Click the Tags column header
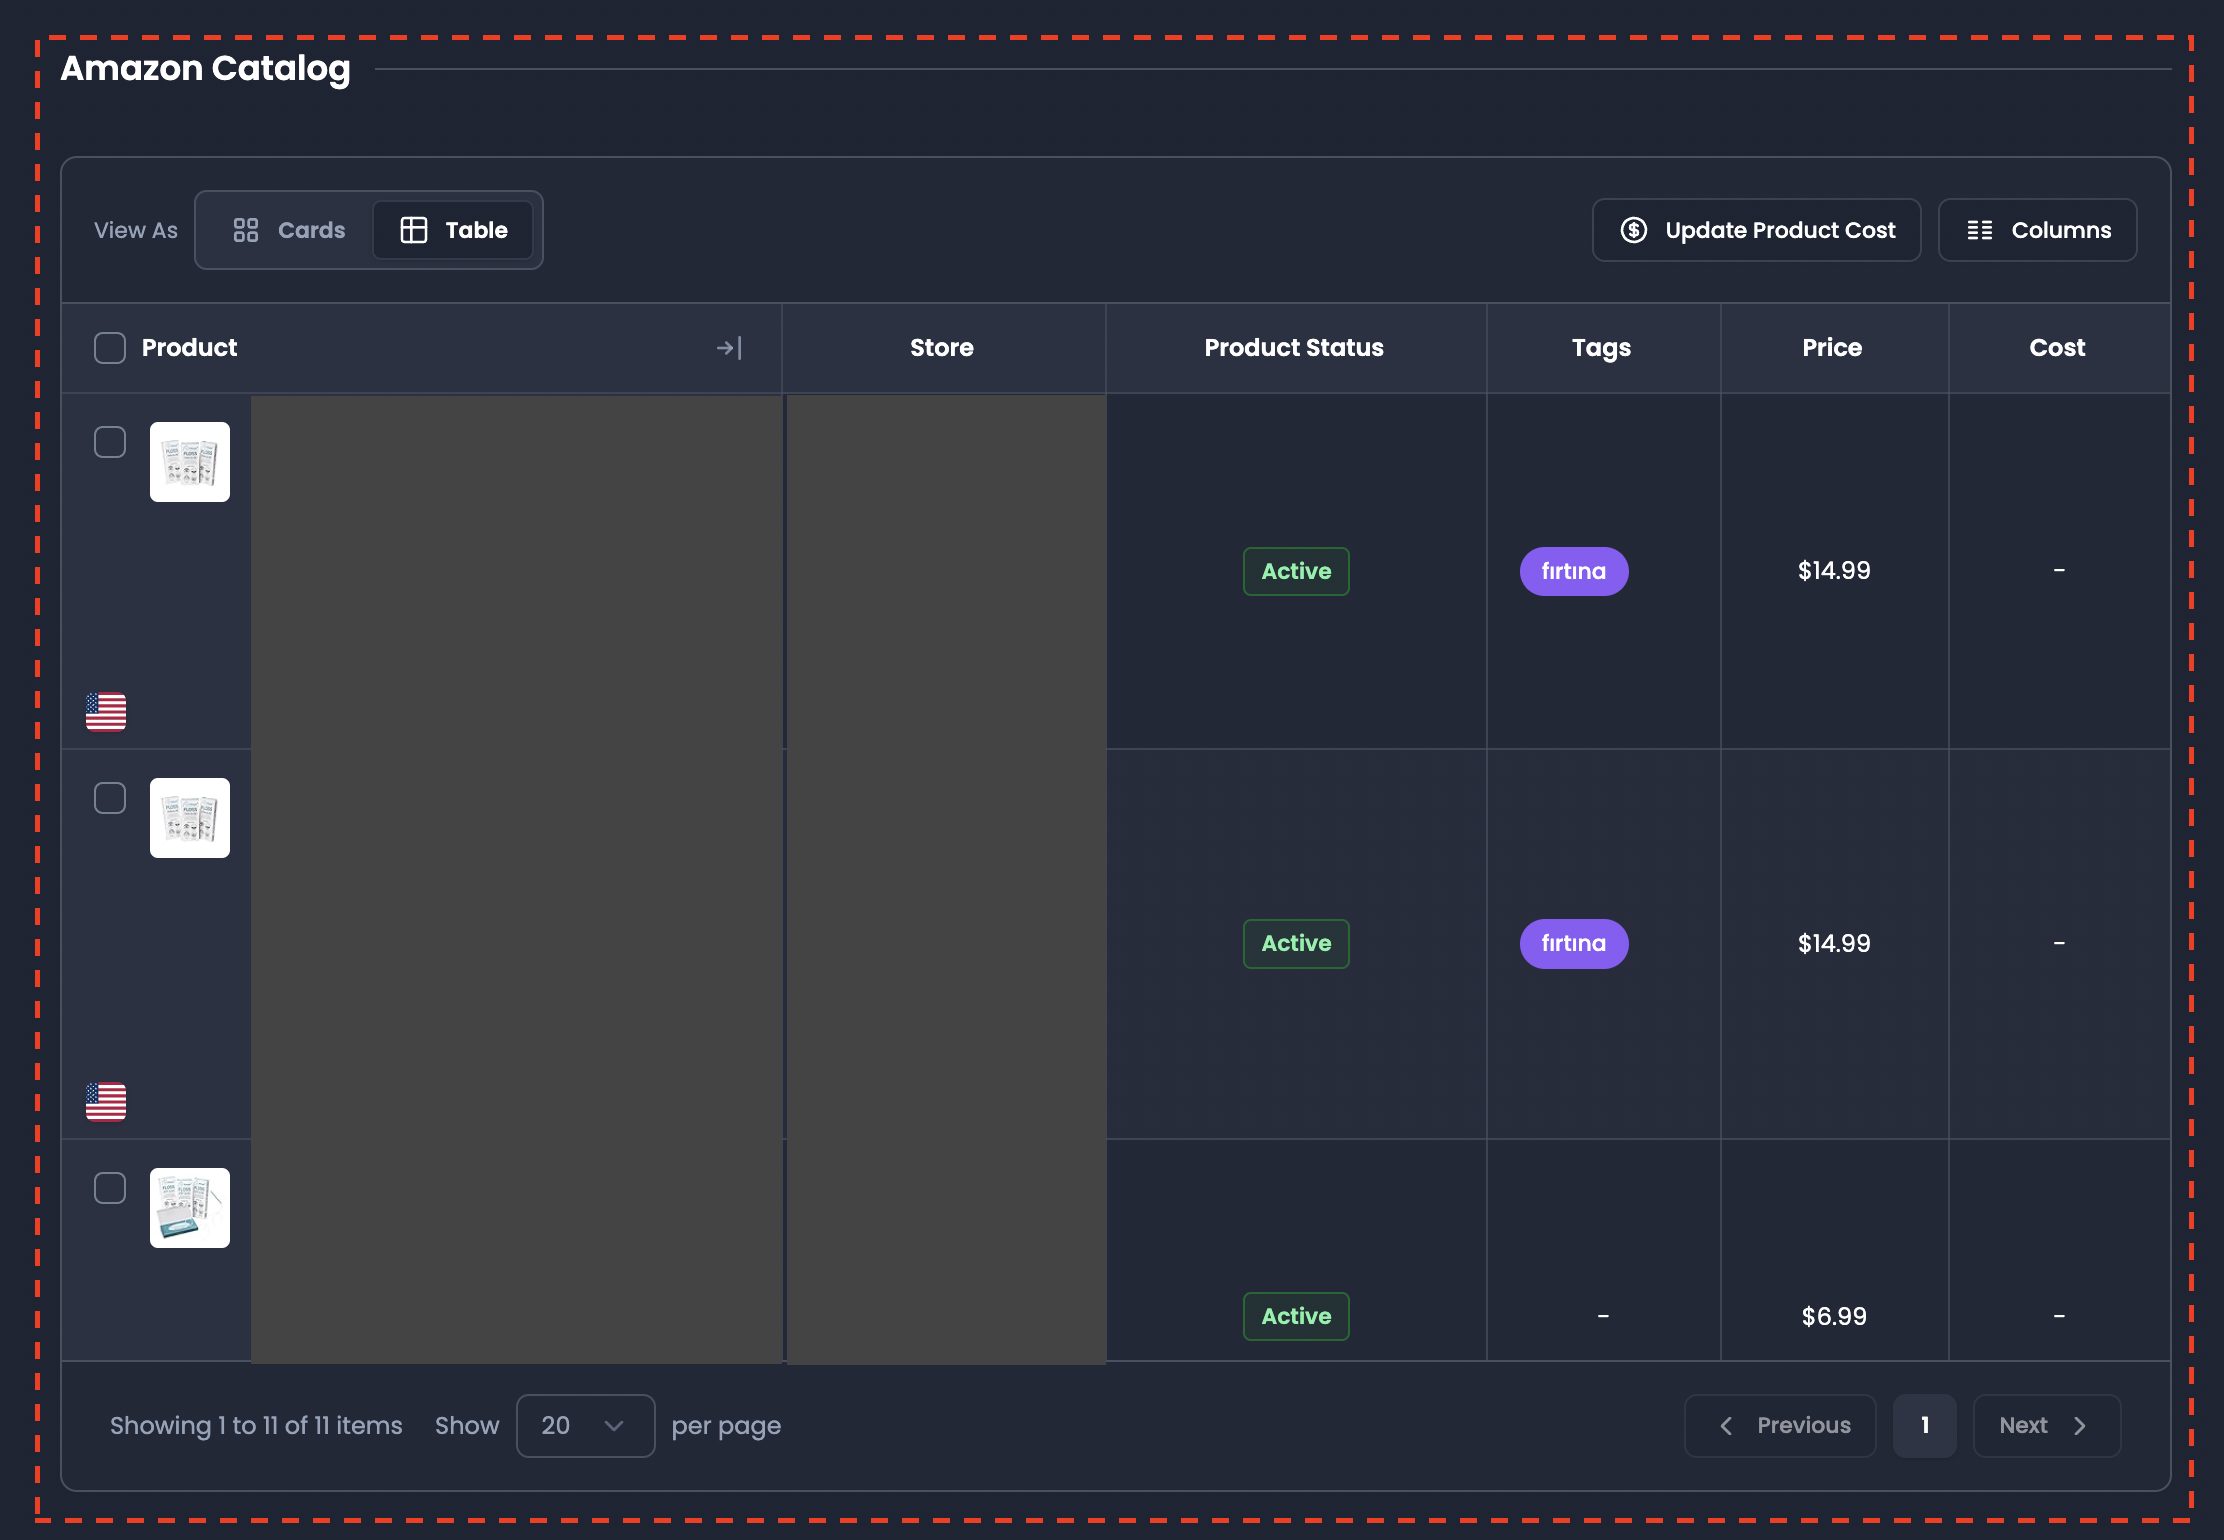Screen dimensions: 2224x1540 [x=1601, y=348]
